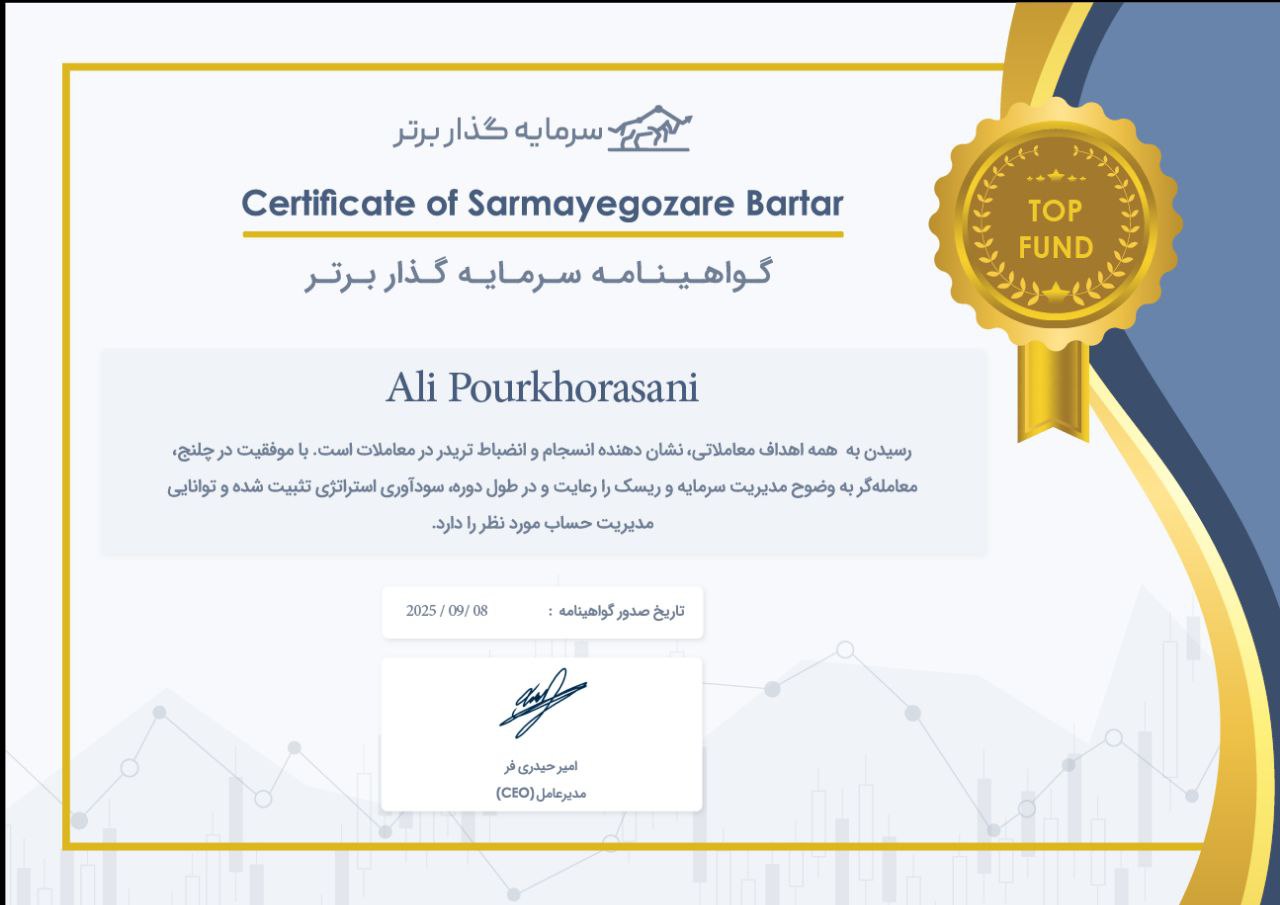Click the مدیرعامل (CEO) title text
The image size is (1280, 905).
[x=542, y=793]
